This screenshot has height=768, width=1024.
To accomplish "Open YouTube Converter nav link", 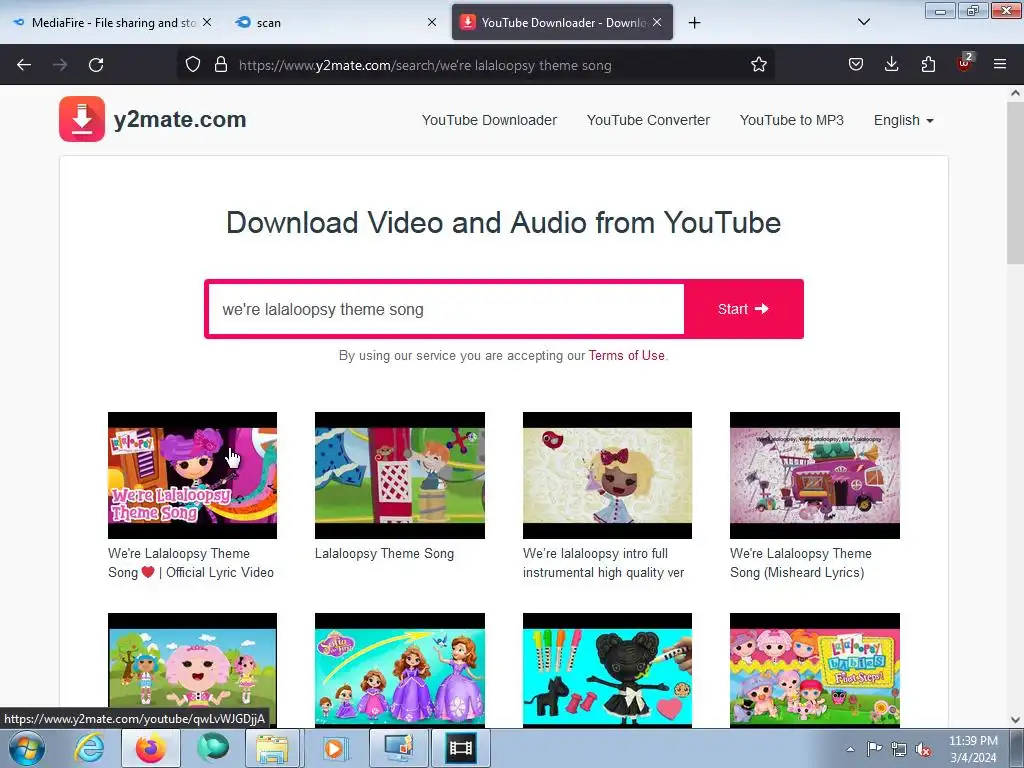I will click(x=648, y=120).
